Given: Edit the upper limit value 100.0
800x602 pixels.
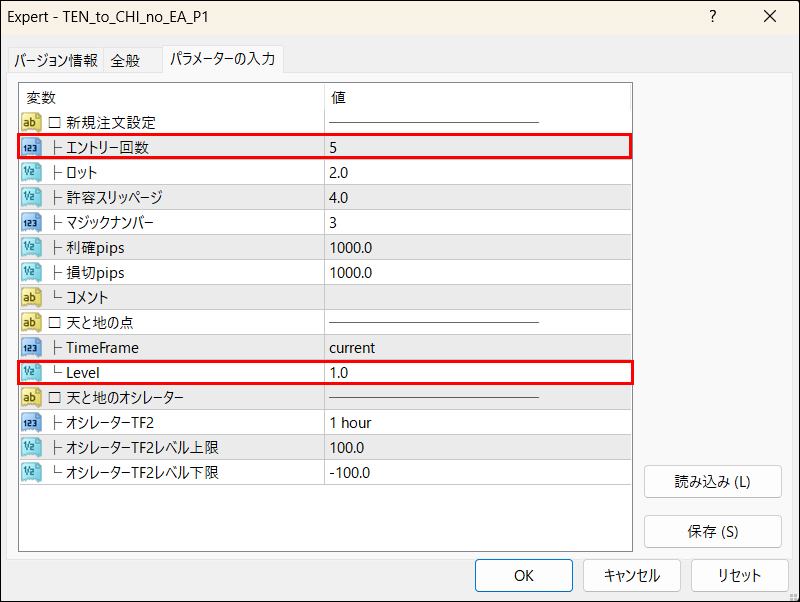Looking at the screenshot, I should (478, 447).
